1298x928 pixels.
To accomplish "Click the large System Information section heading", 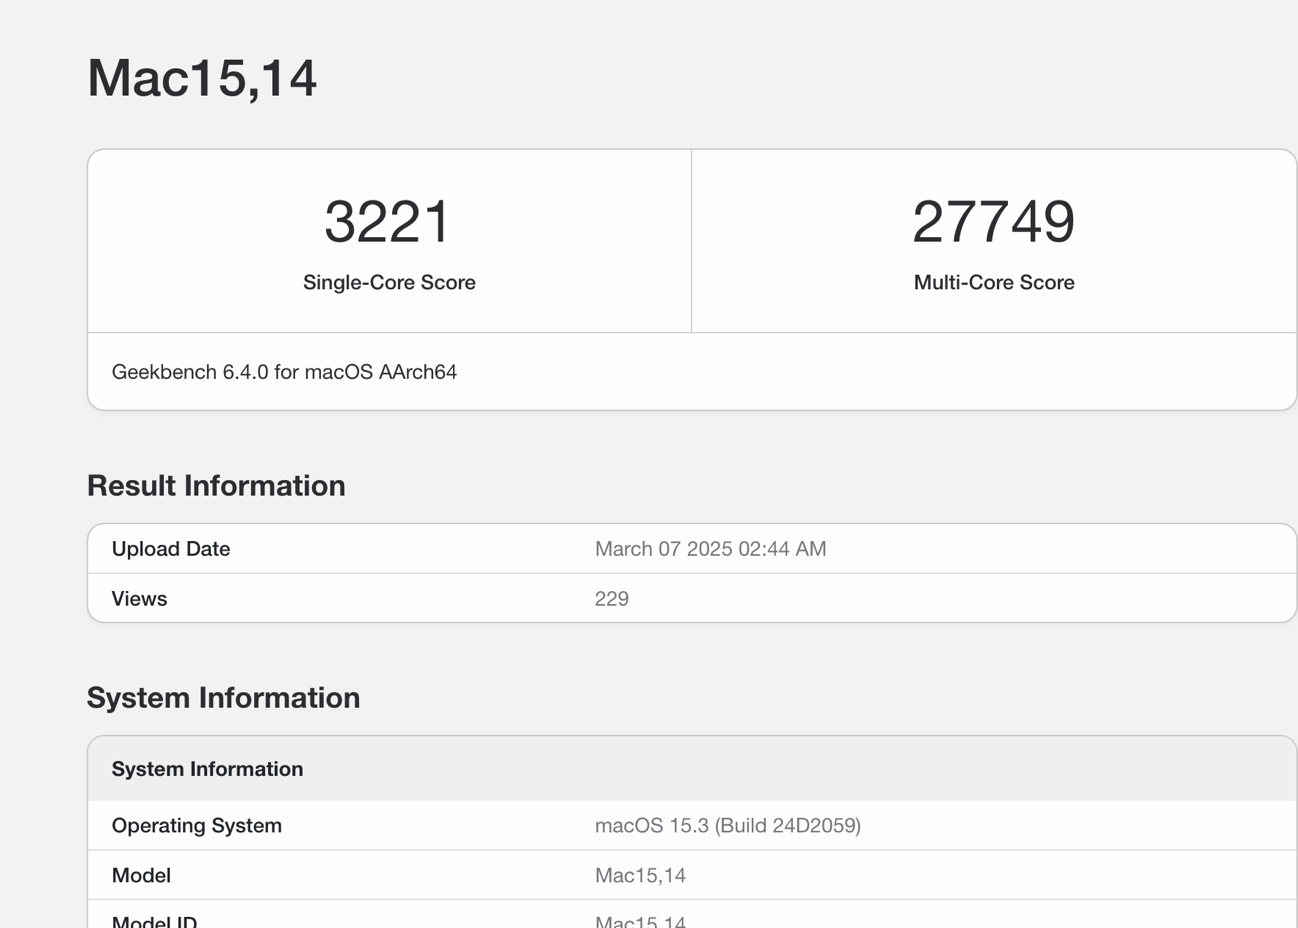I will click(x=223, y=697).
